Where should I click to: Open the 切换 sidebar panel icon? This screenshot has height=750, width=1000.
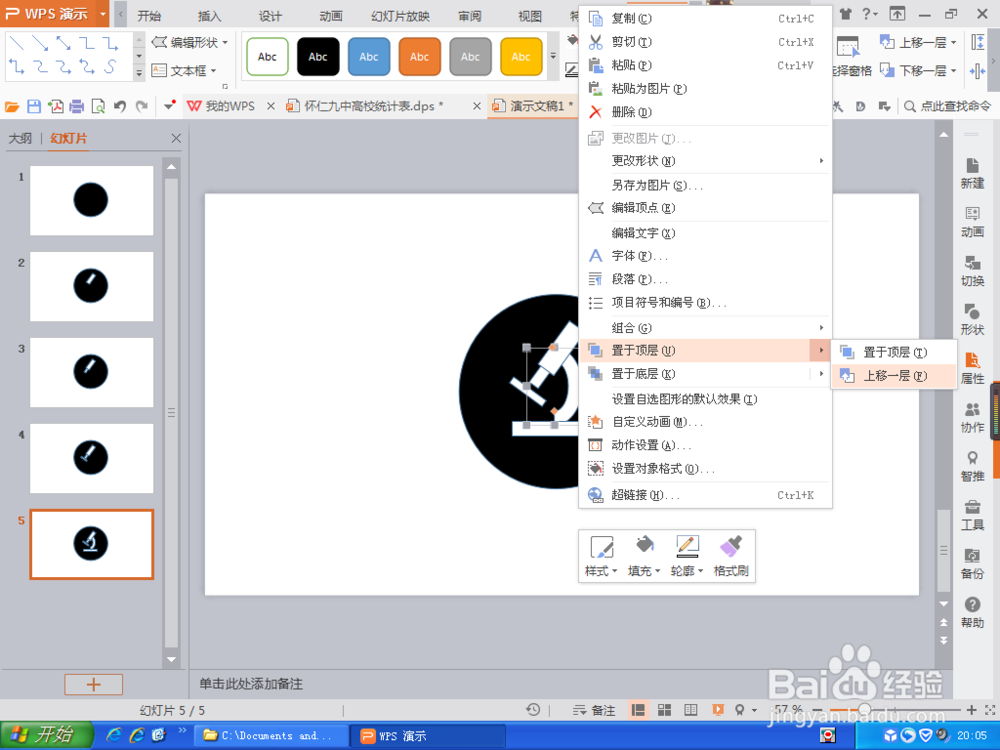(x=972, y=271)
